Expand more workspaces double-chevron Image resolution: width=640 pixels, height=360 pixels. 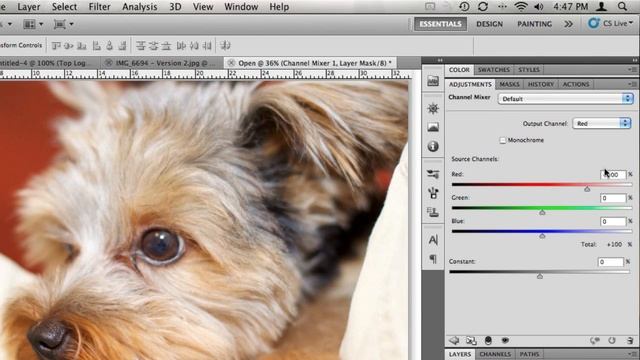[569, 24]
